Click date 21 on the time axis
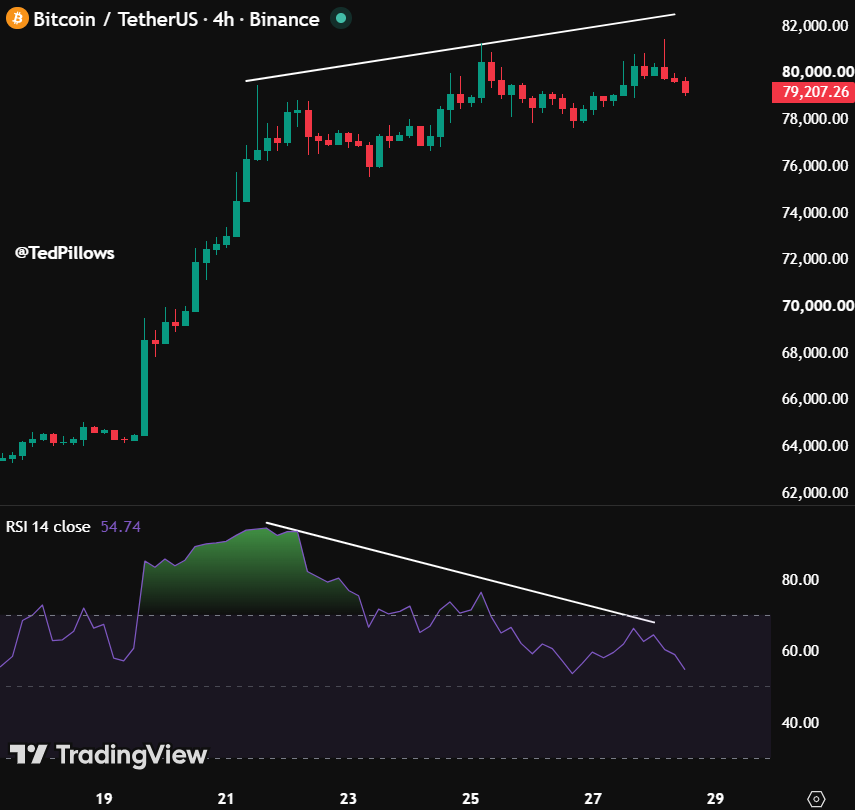 coord(226,799)
